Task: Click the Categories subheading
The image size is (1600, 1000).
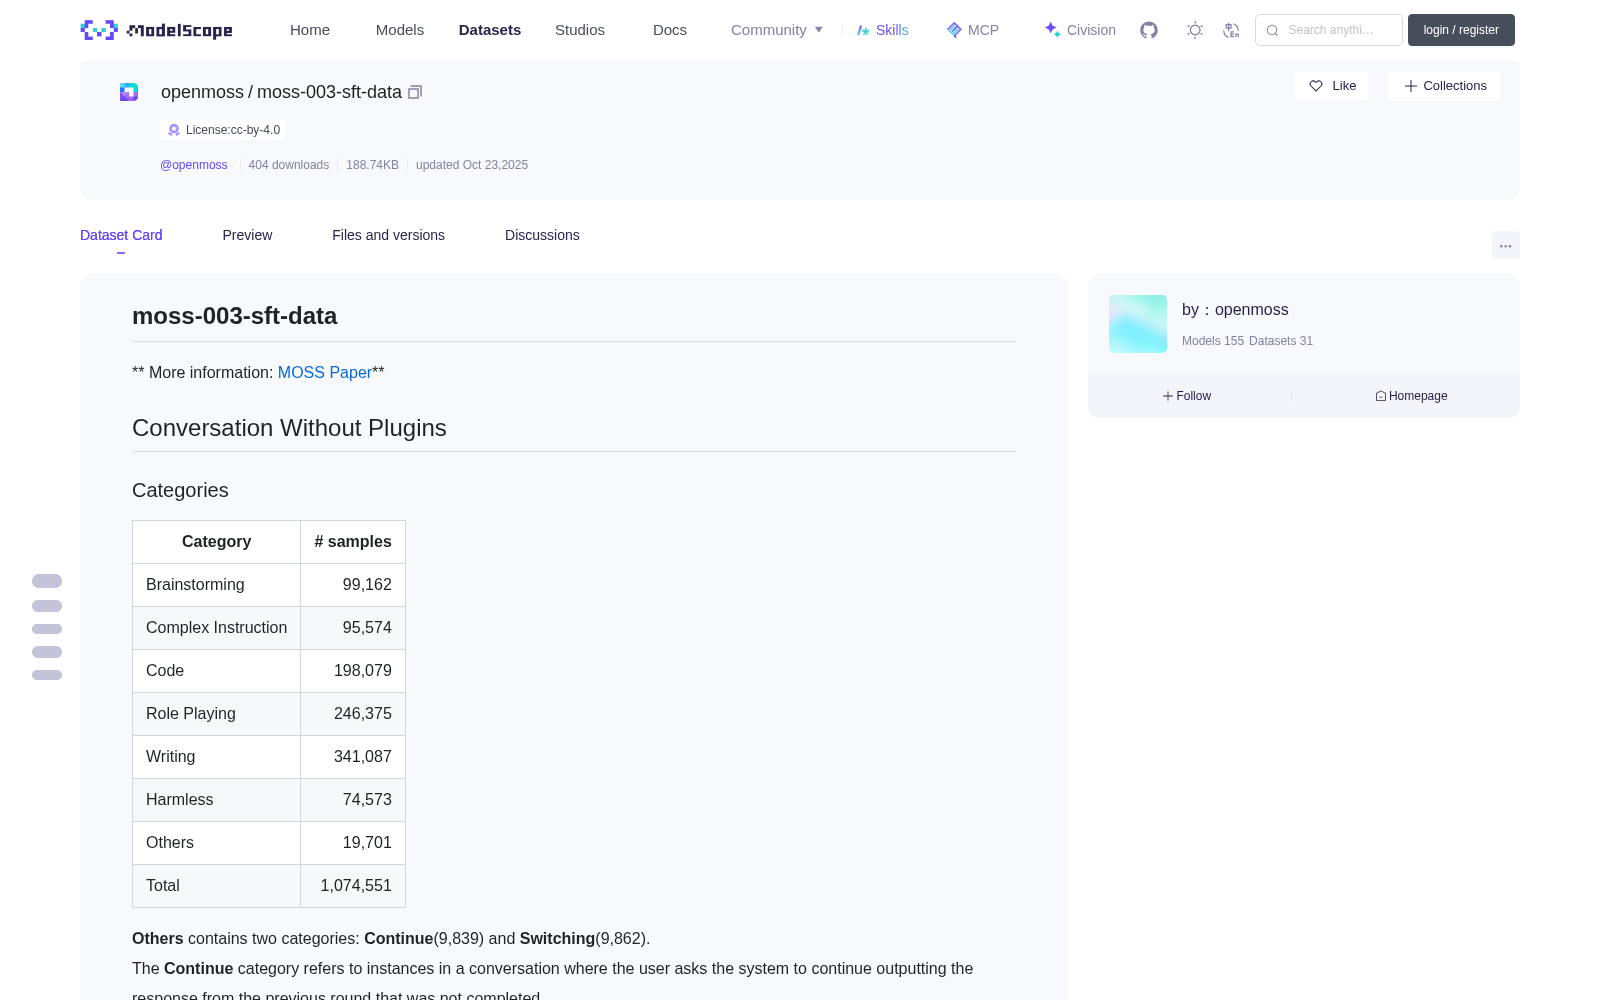Action: [180, 490]
